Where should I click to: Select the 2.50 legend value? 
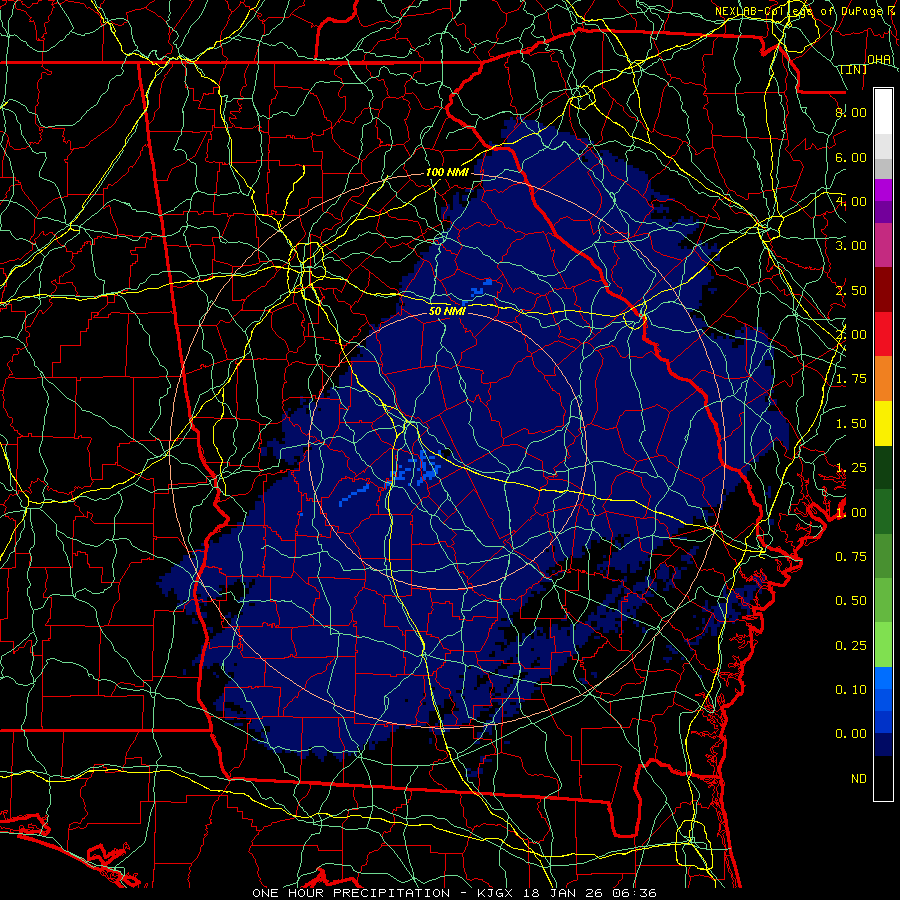click(851, 290)
